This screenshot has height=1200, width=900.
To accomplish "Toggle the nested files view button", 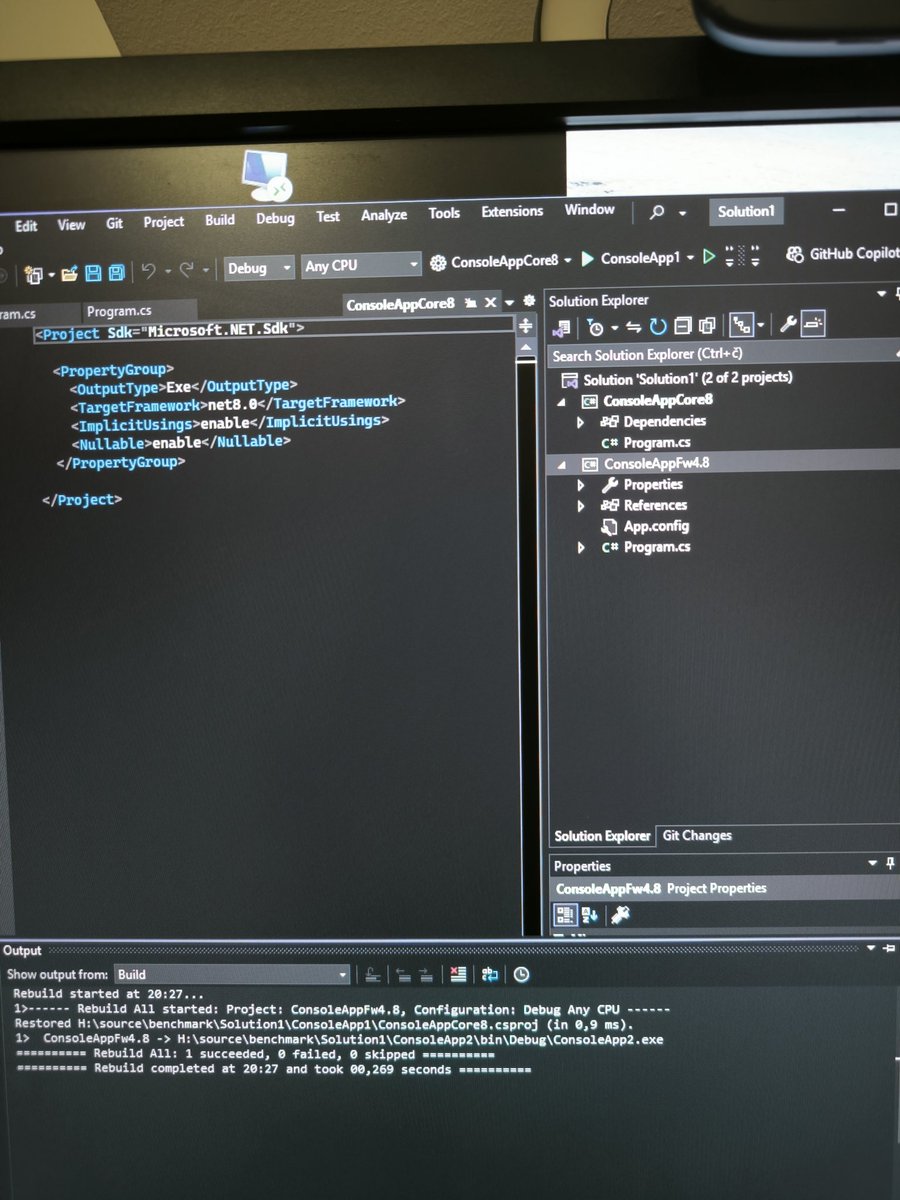I will click(740, 324).
